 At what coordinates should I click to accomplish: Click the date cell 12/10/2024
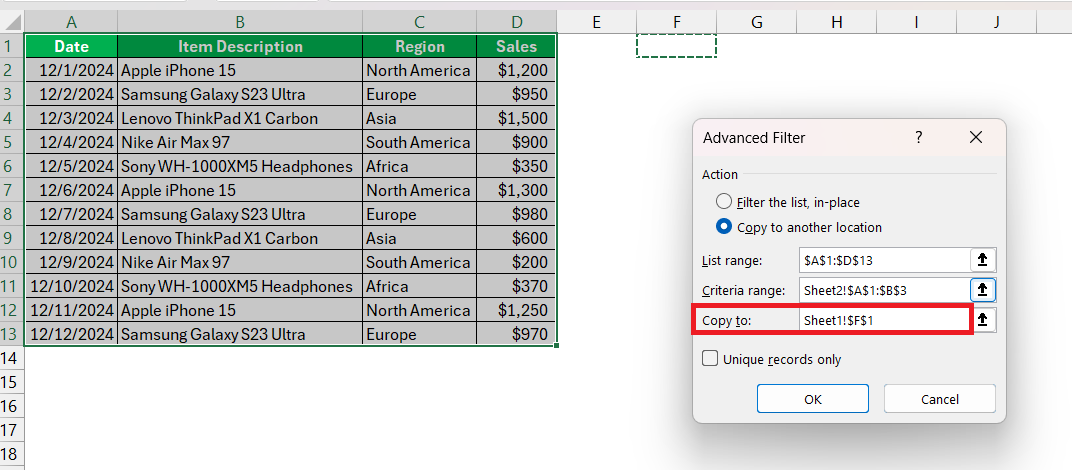click(71, 287)
